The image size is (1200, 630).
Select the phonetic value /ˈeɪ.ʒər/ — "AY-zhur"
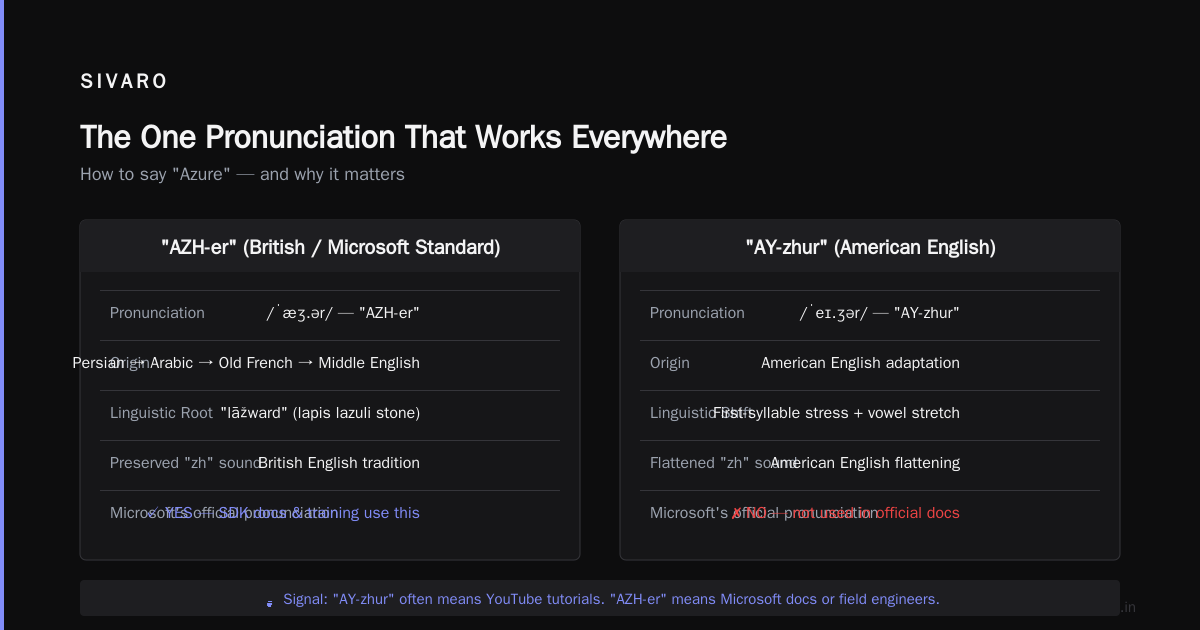coord(879,313)
